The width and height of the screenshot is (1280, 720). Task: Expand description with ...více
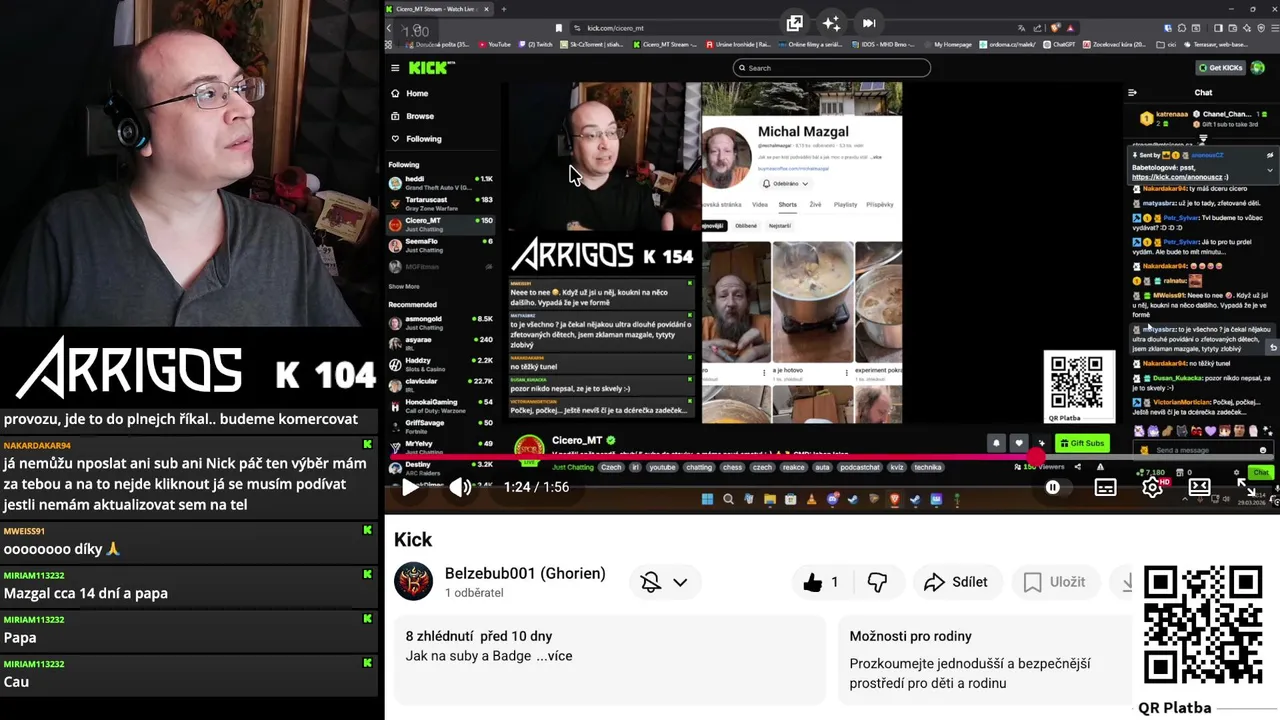tap(554, 656)
